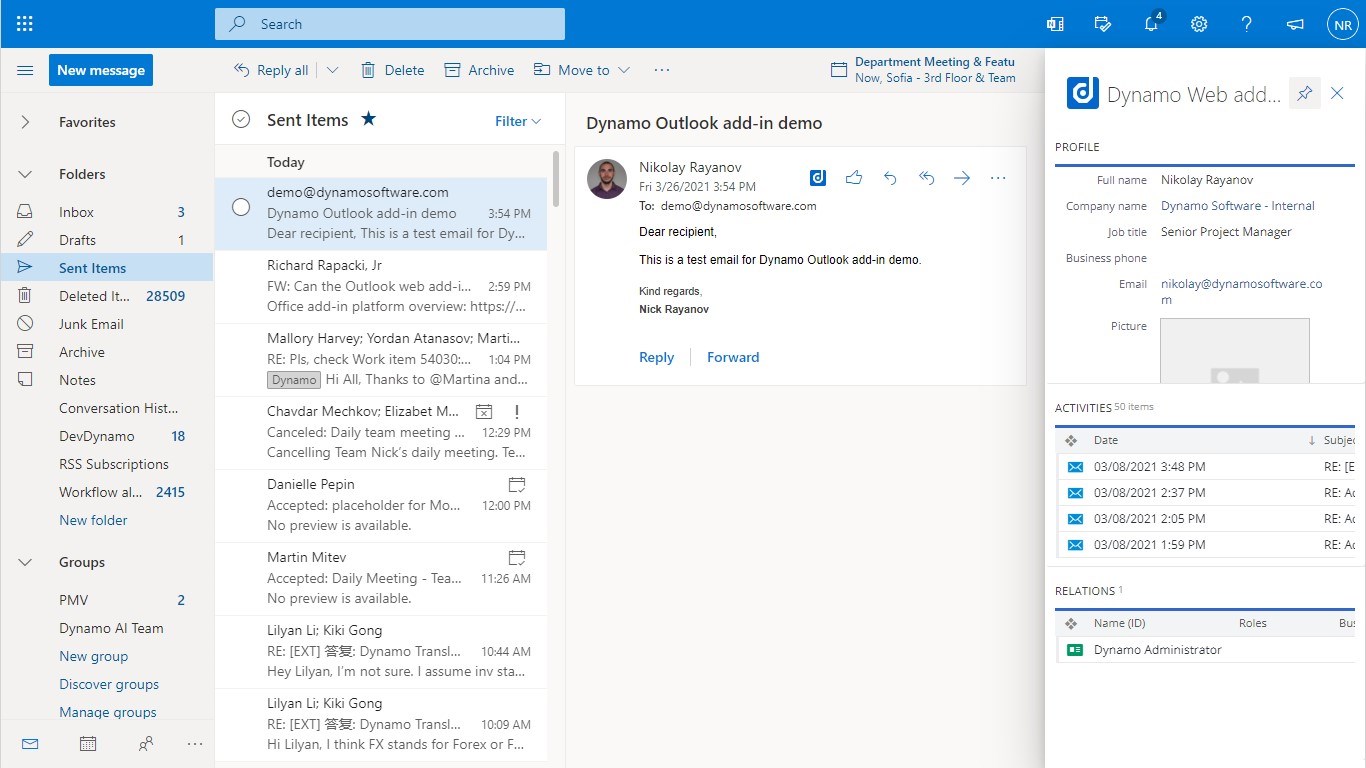
Task: Switch to Mail module icon at bottom
Action: coord(30,744)
